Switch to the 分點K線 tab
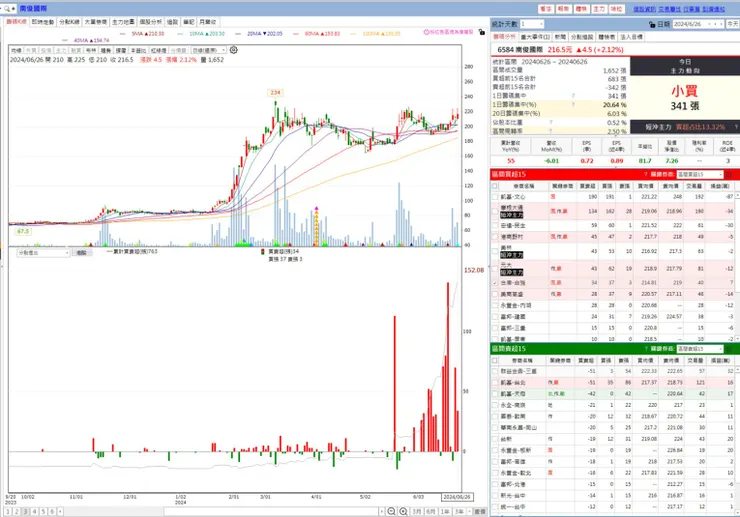The height and width of the screenshot is (517, 740). pyautogui.click(x=69, y=22)
